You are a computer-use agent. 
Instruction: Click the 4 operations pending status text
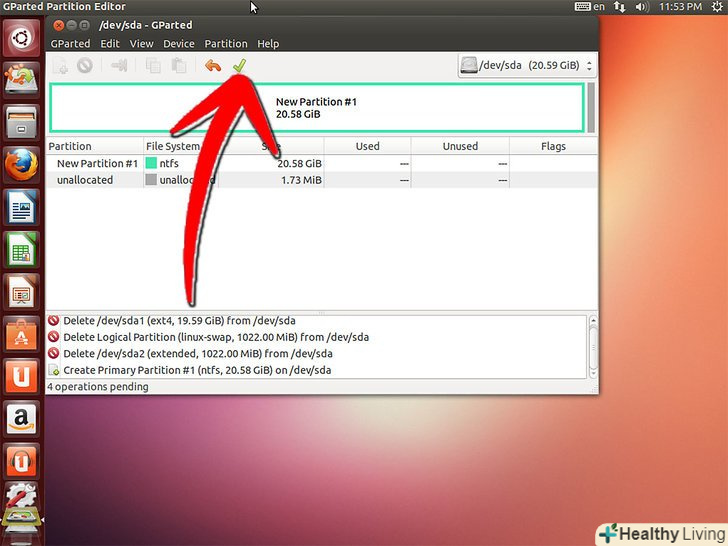coord(98,387)
